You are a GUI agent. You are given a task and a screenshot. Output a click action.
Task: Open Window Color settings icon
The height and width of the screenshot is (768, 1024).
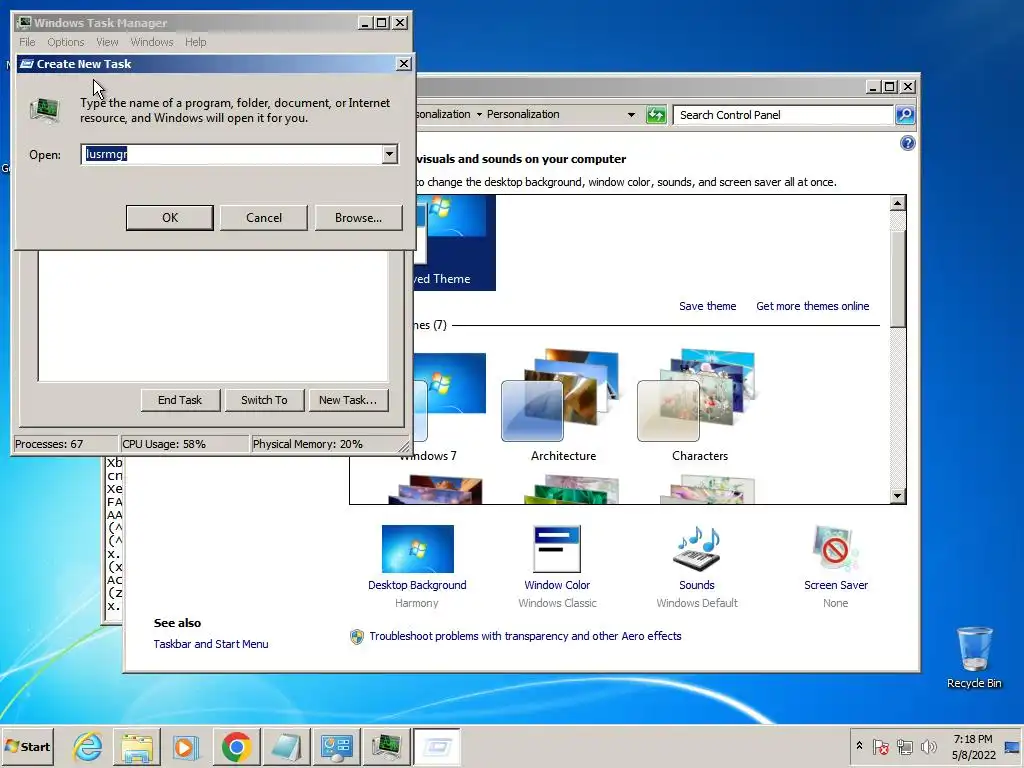[x=556, y=549]
